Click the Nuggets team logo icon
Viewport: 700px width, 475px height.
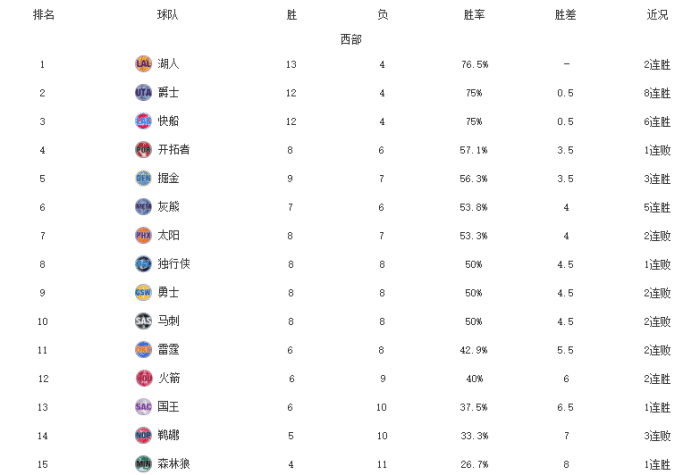(x=143, y=178)
